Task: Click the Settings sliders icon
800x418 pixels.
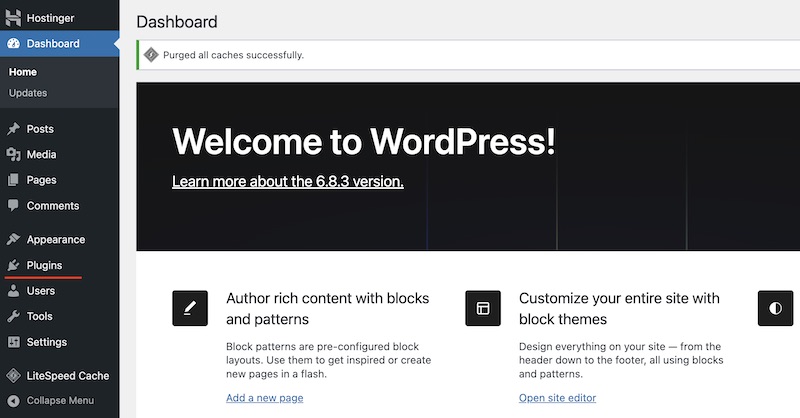Action: tap(14, 342)
